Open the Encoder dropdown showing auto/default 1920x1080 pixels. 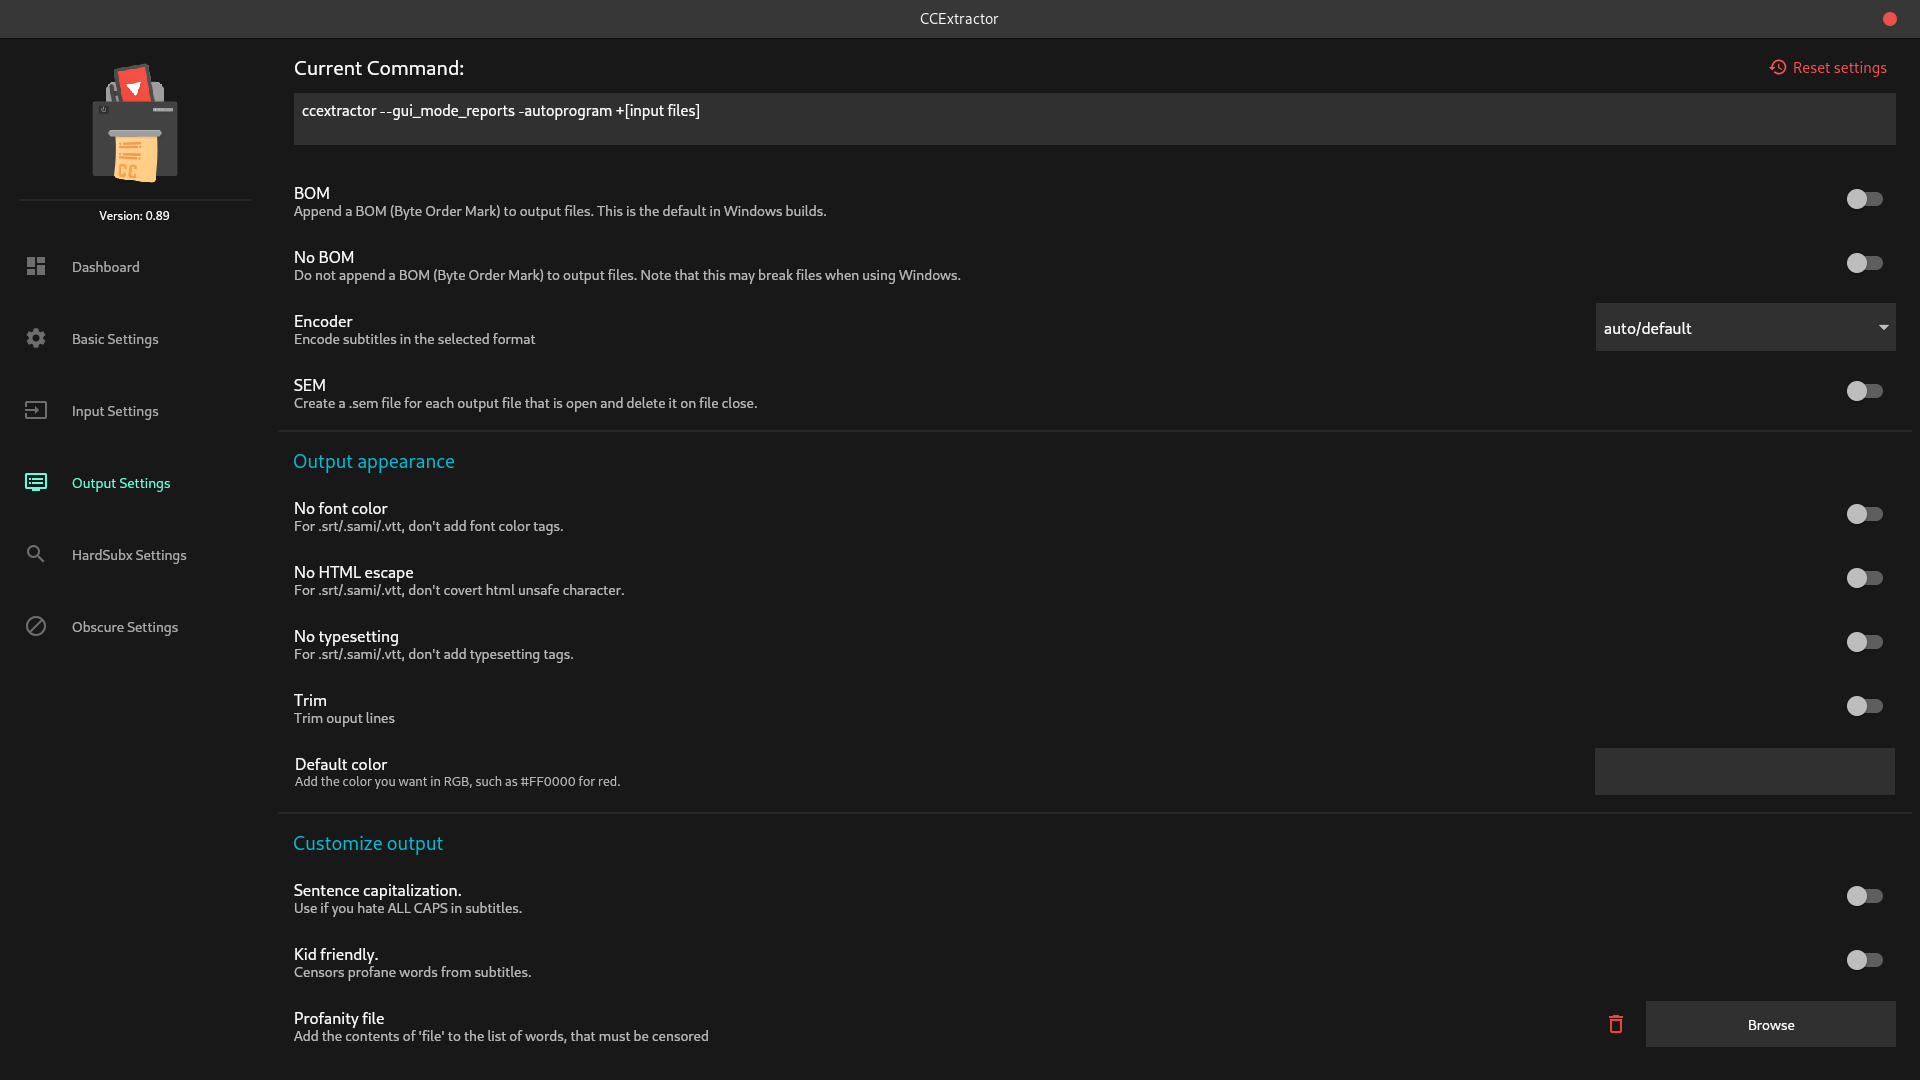tap(1744, 327)
